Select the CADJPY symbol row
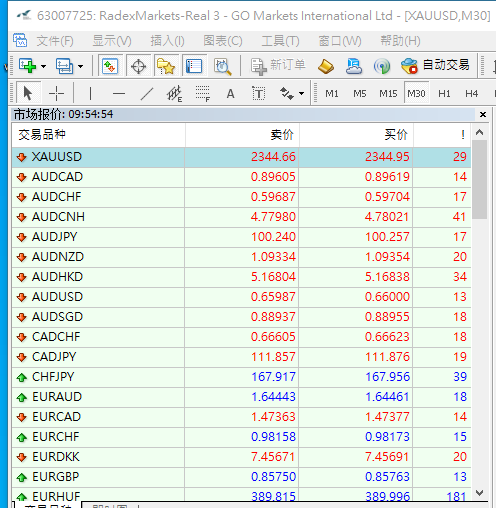The height and width of the screenshot is (508, 496). click(x=241, y=357)
